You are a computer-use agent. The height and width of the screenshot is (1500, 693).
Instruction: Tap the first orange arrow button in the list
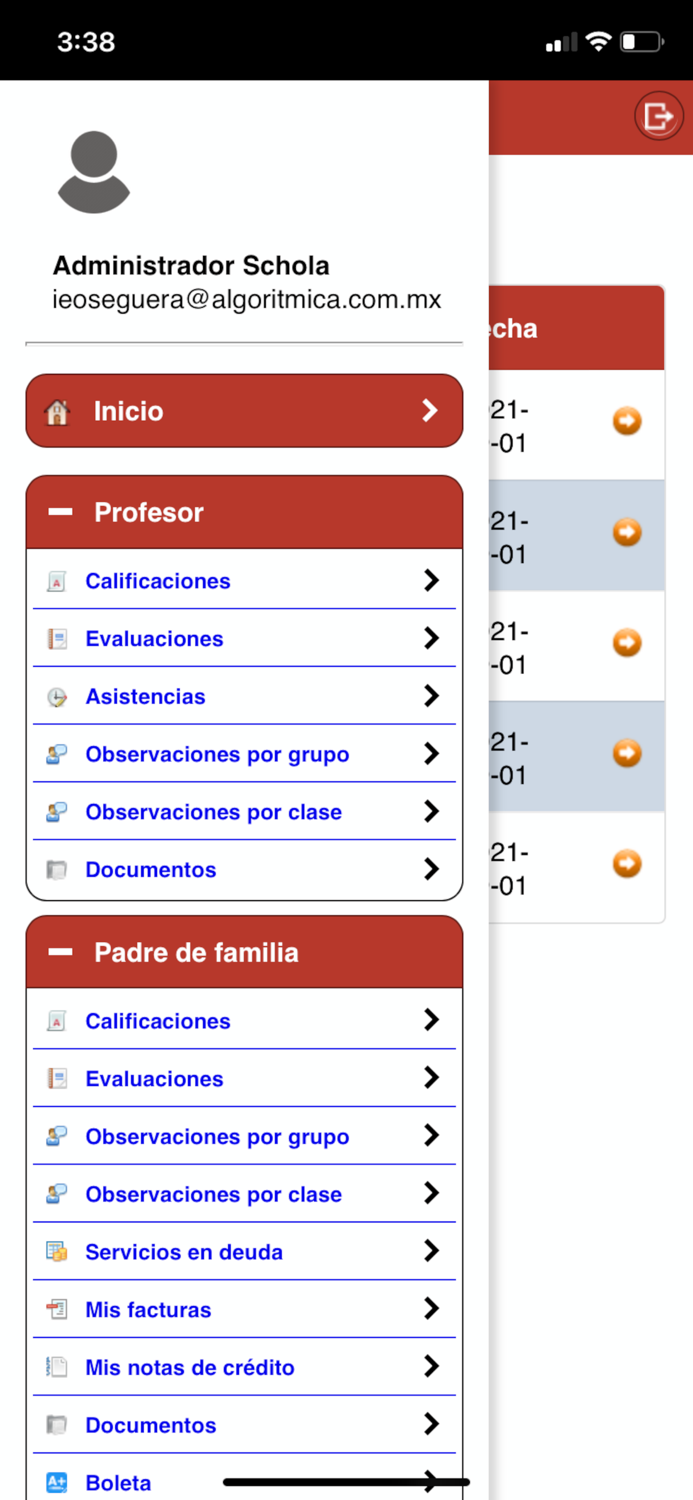pyautogui.click(x=626, y=421)
